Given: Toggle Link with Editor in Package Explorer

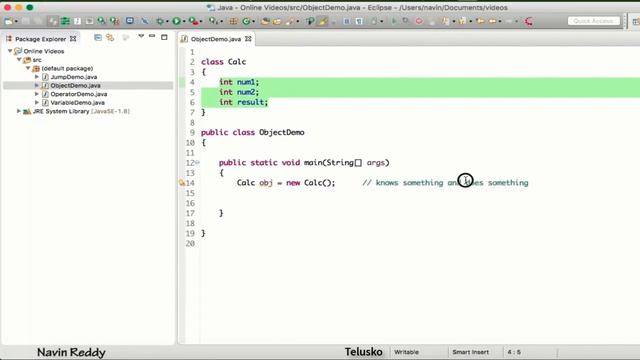Looking at the screenshot, I should [x=110, y=38].
